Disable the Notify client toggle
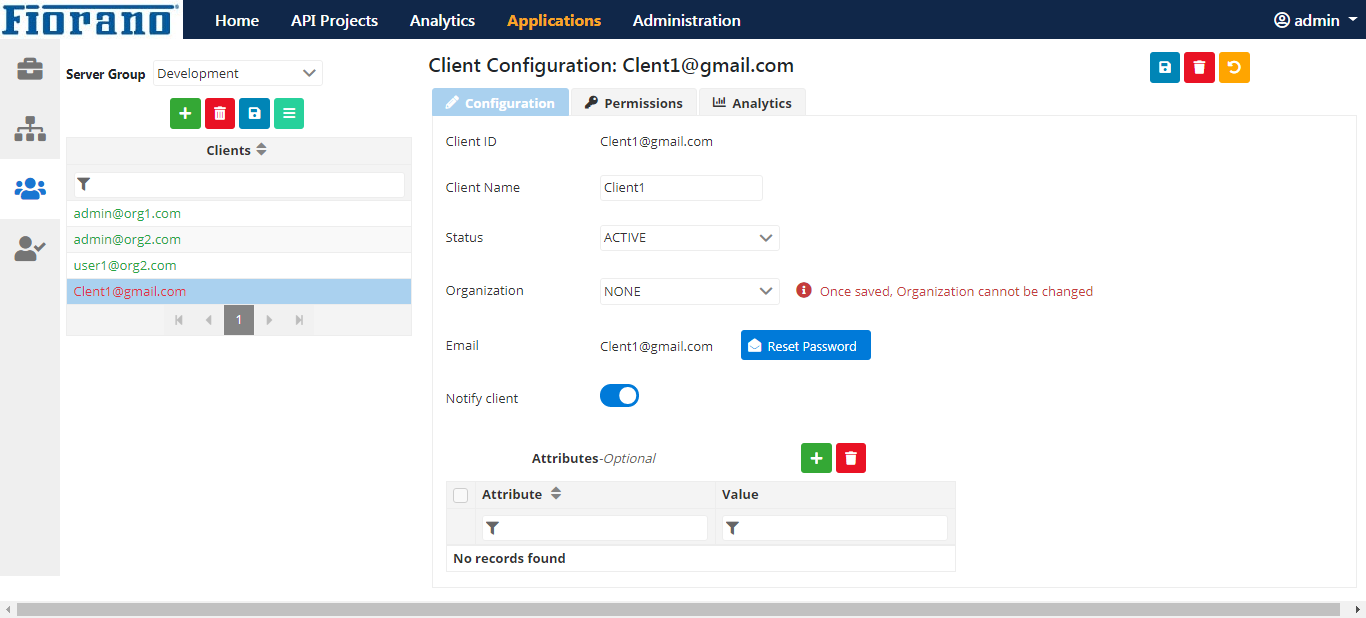The height and width of the screenshot is (618, 1366). [x=619, y=396]
